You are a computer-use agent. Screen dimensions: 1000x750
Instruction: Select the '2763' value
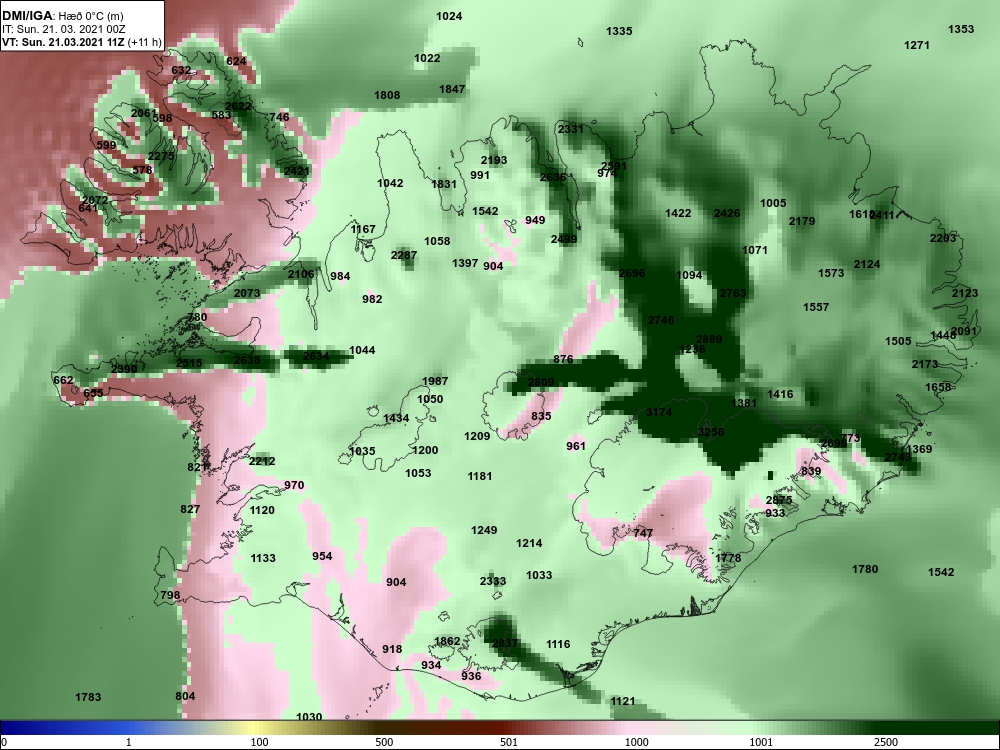(x=733, y=293)
